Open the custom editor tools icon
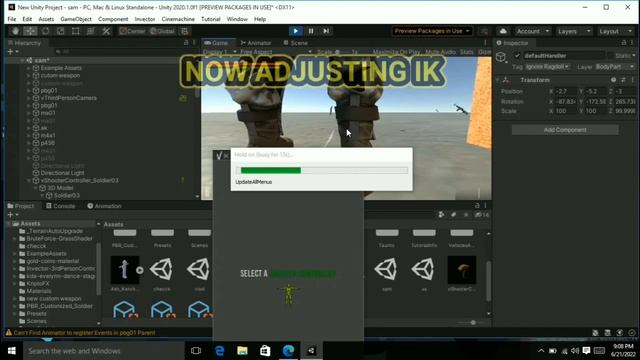Viewport: 640px width, 360px height. point(106,31)
